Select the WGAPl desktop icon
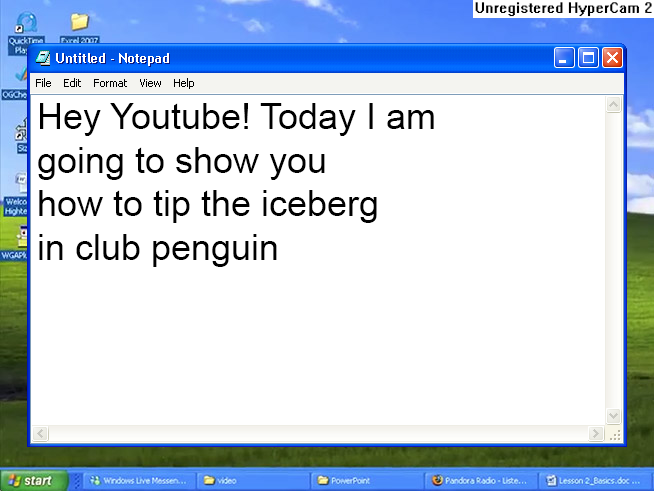The width and height of the screenshot is (654, 491). pyautogui.click(x=15, y=243)
